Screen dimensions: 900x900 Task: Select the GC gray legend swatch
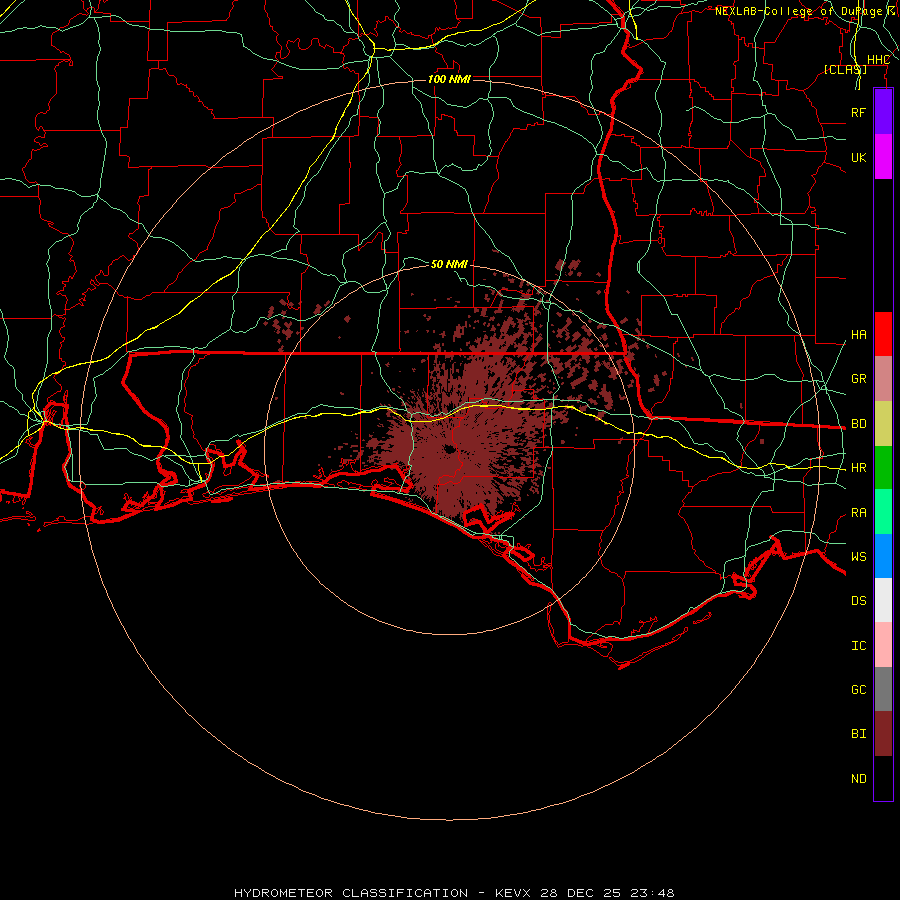pyautogui.click(x=883, y=689)
